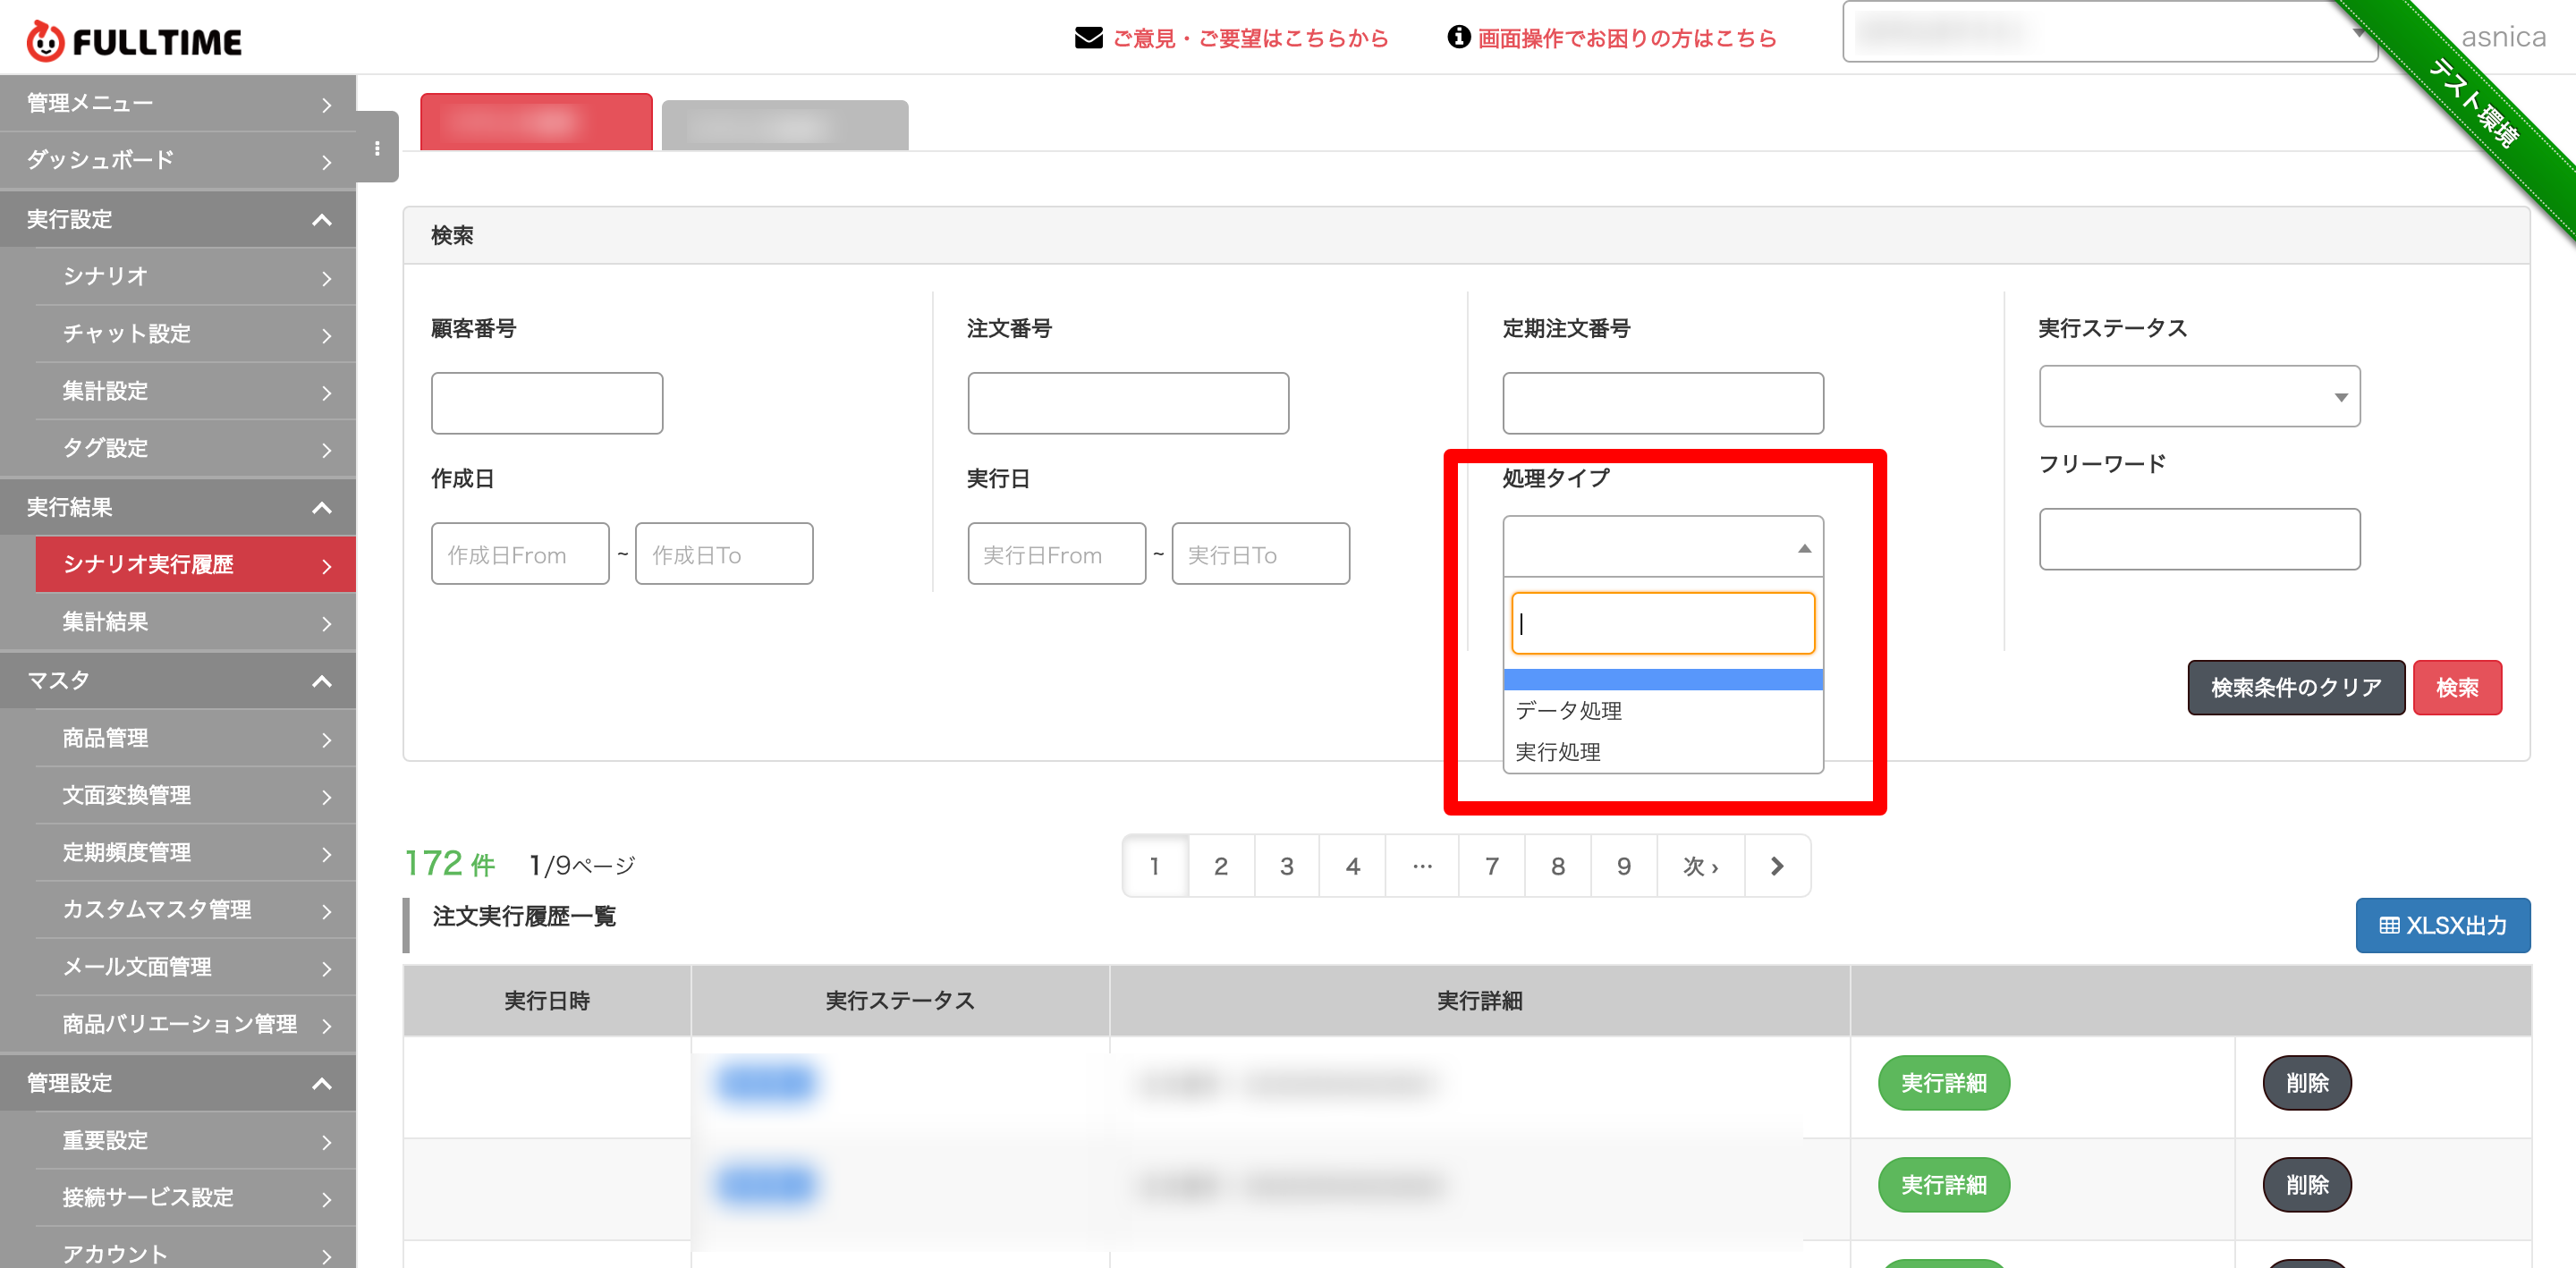This screenshot has height=1268, width=2576.
Task: Select シナリオ実行履歴 in the sidebar
Action: click(x=195, y=564)
